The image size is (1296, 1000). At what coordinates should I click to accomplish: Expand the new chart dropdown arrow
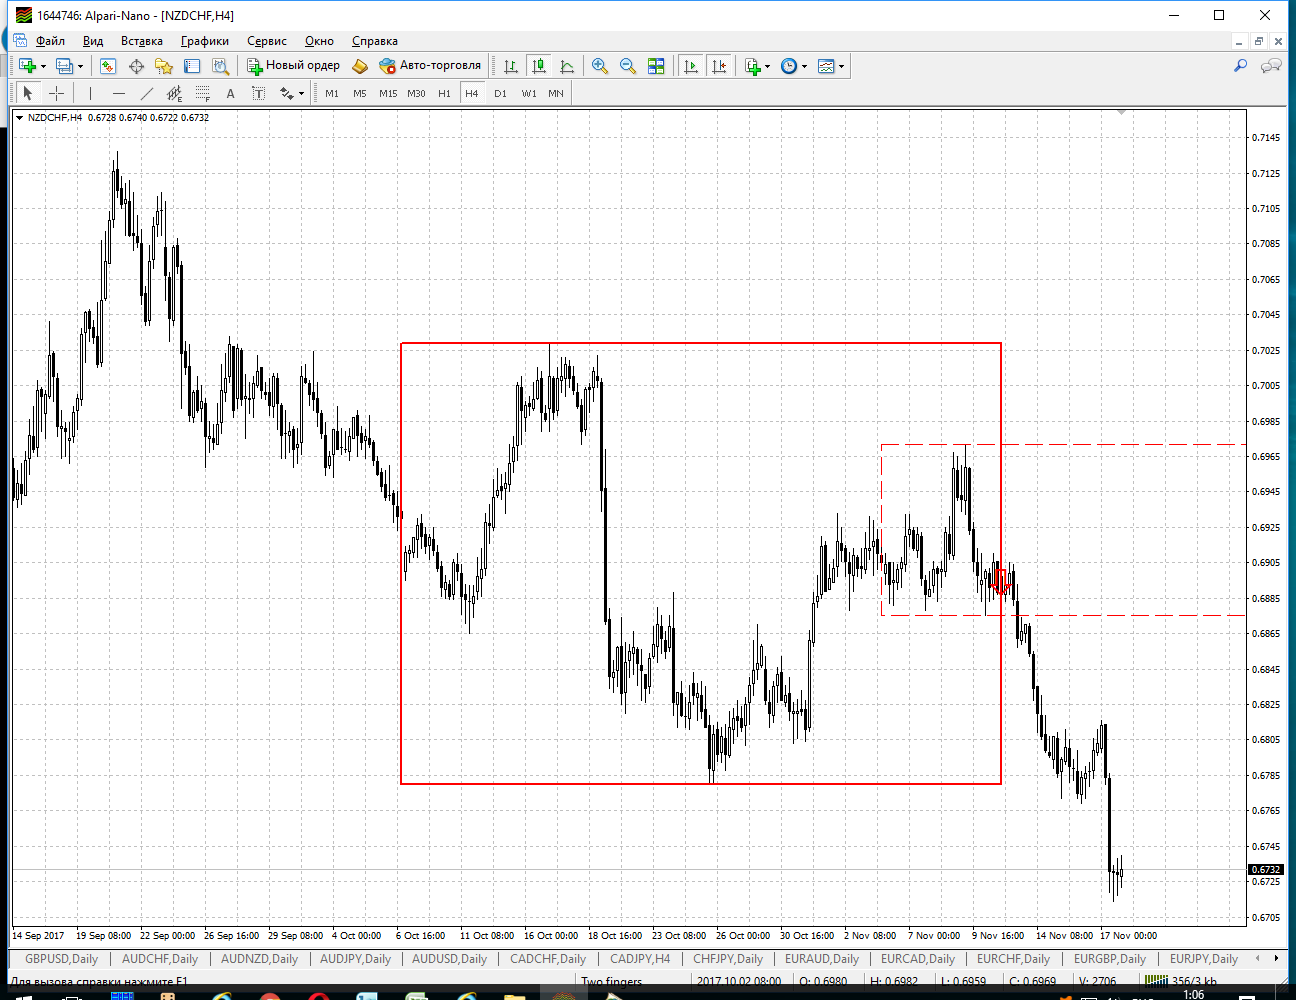(43, 67)
